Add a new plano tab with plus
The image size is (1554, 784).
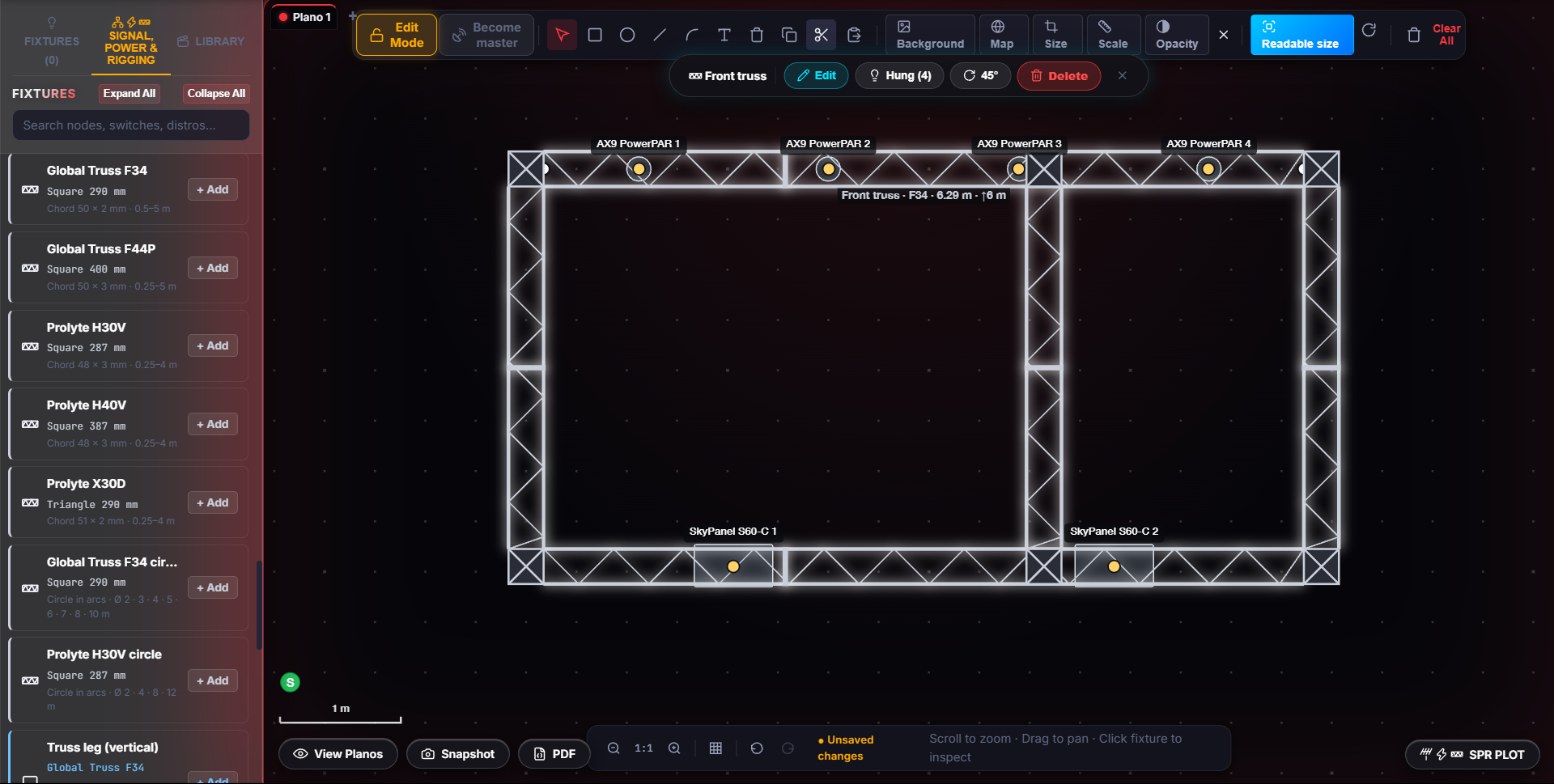tap(352, 16)
